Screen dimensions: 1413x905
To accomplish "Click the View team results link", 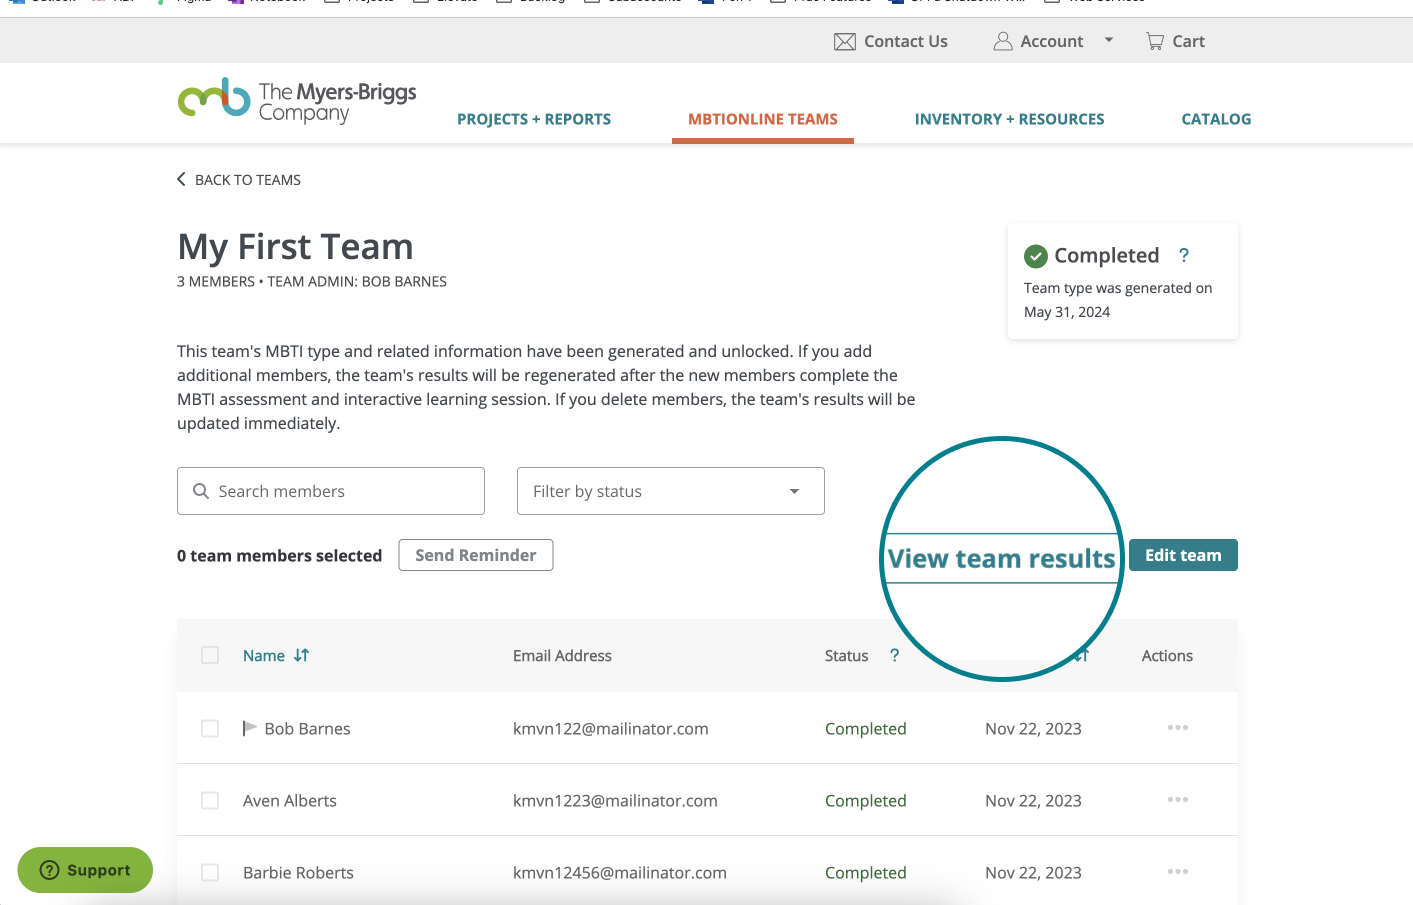I will (x=1001, y=558).
